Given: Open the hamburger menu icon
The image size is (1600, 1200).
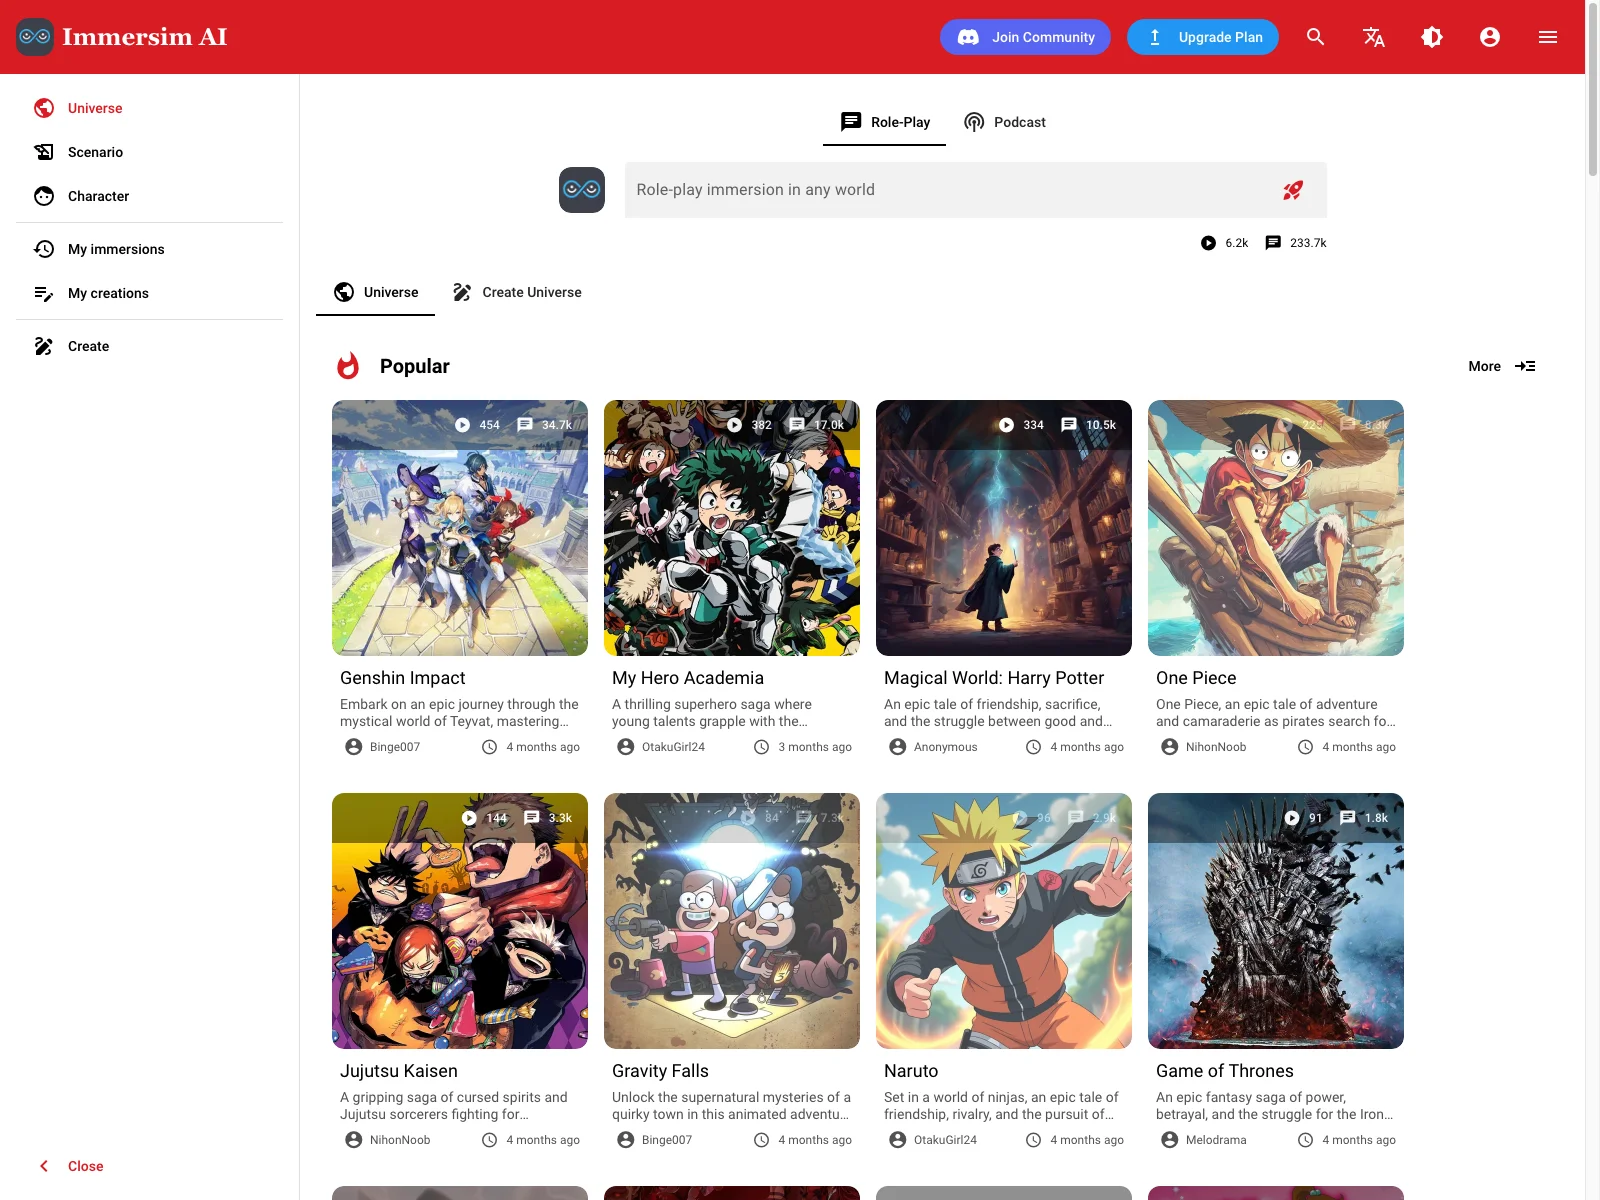Looking at the screenshot, I should 1548,37.
